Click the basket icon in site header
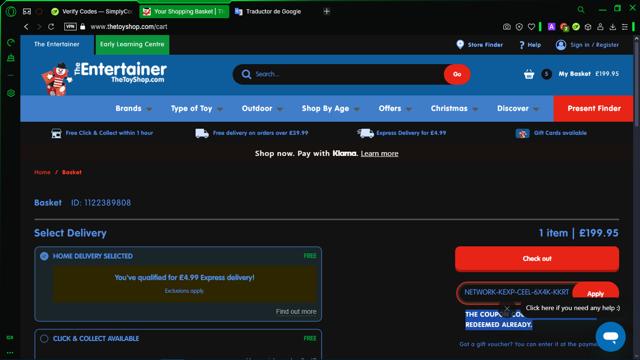Screen dimensions: 640x360 pyautogui.click(x=529, y=74)
